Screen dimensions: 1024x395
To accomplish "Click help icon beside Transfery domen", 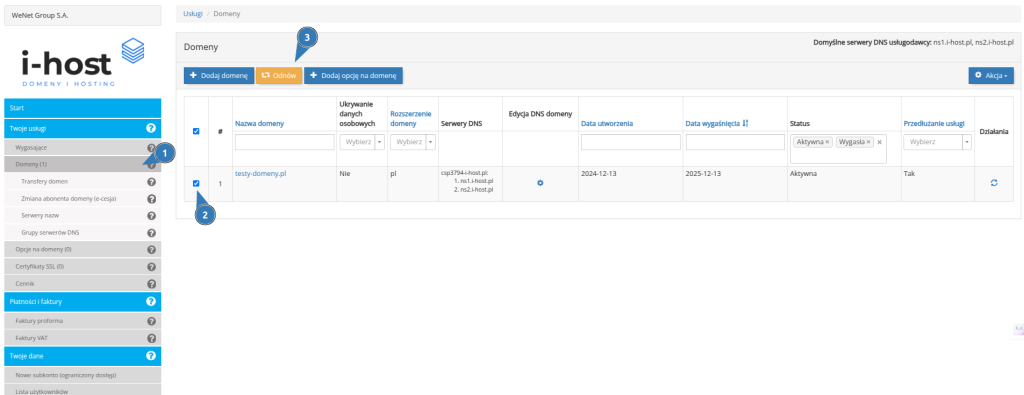I will [151, 182].
